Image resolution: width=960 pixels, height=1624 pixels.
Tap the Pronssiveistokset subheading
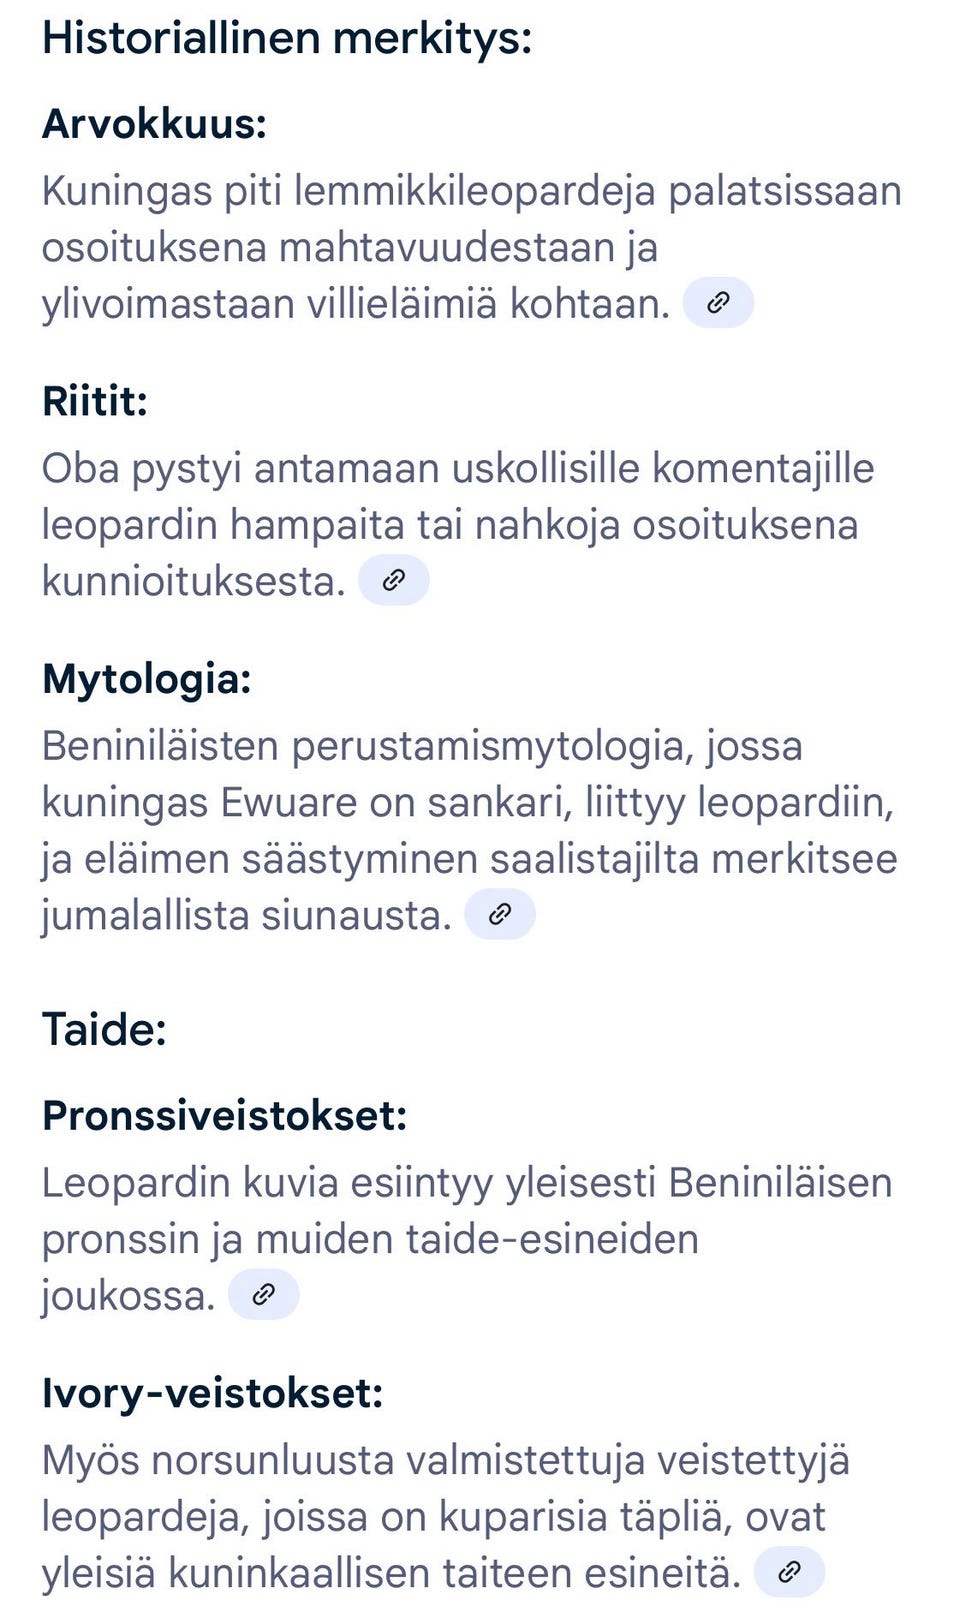point(225,1115)
